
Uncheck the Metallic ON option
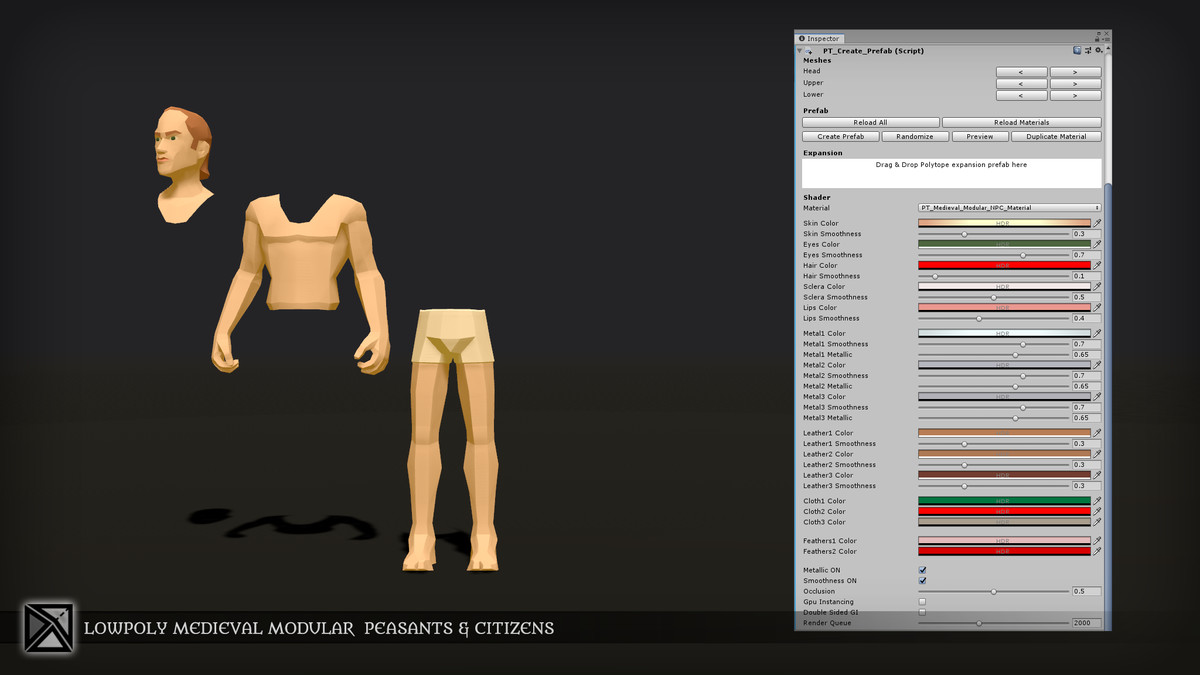[x=922, y=570]
